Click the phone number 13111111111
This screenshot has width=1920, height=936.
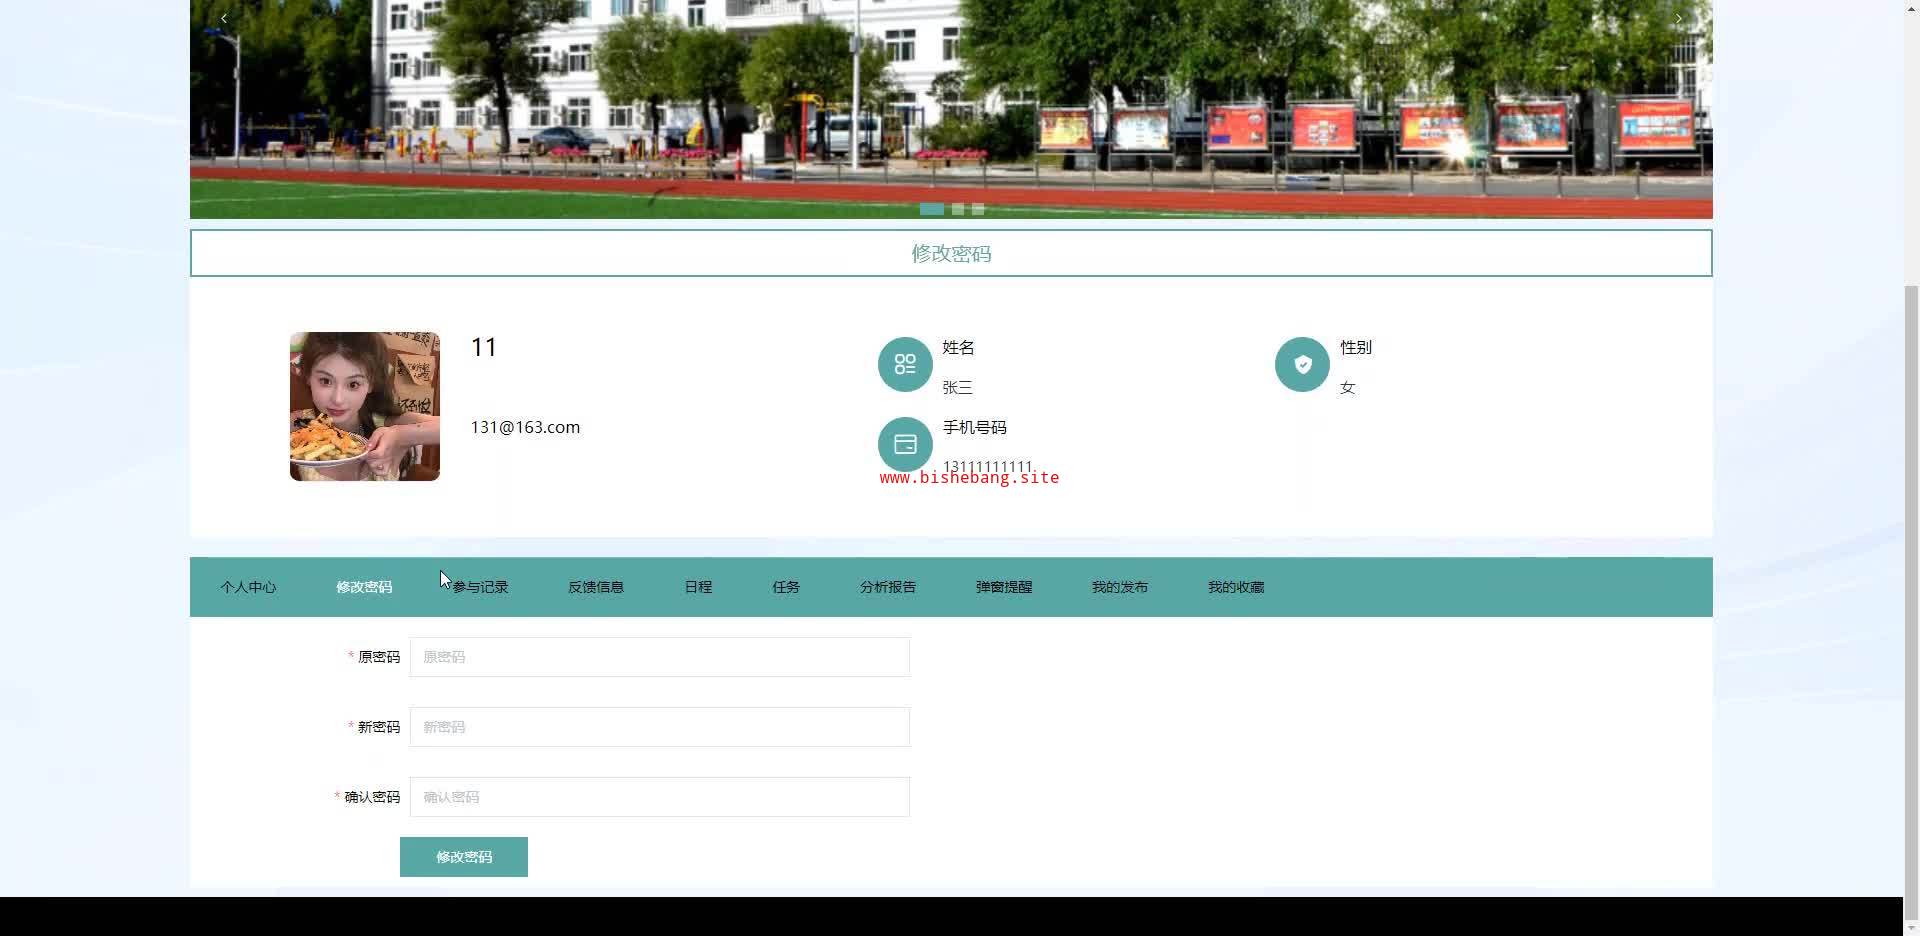[x=987, y=466]
